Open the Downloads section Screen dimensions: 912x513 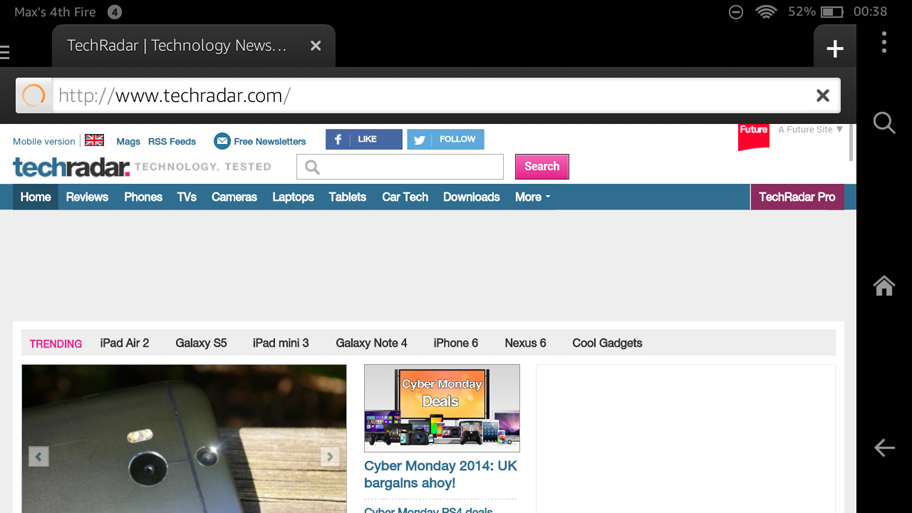point(471,197)
